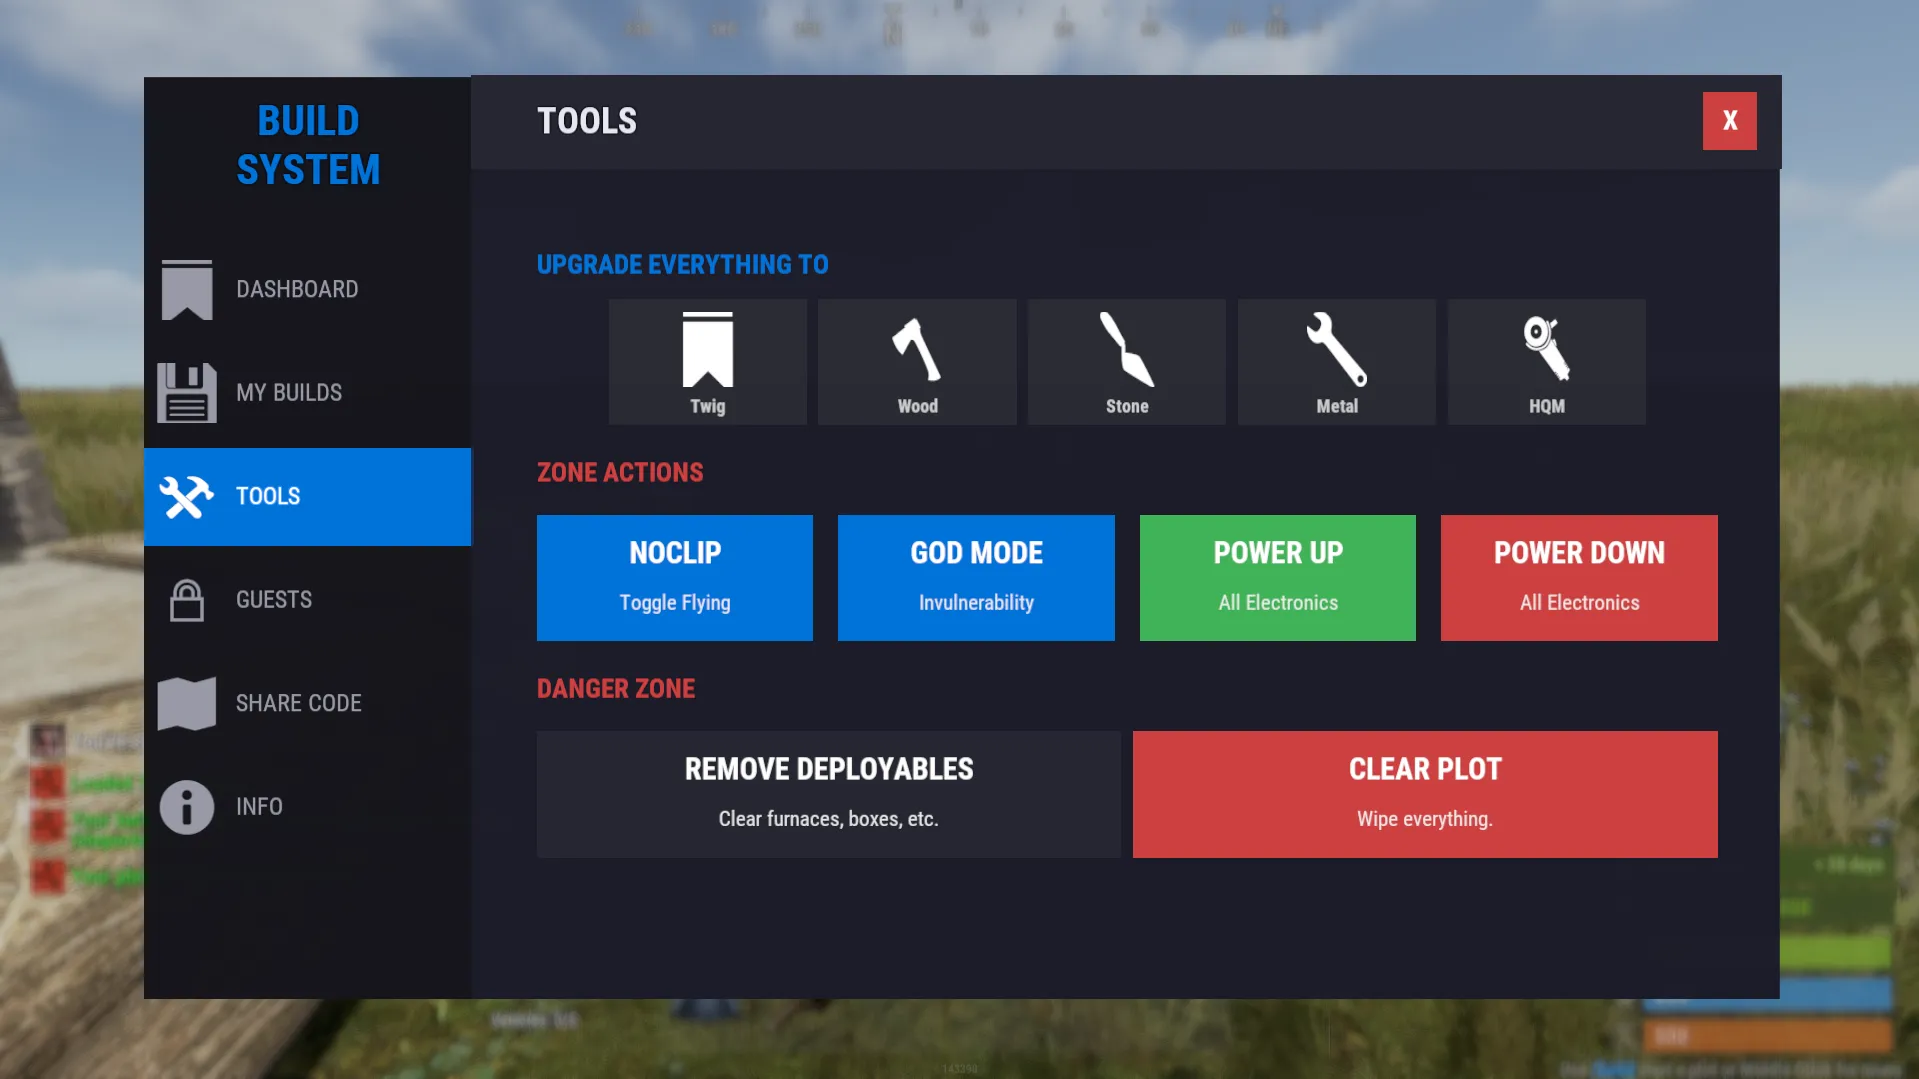Upgrade everything to Metal
This screenshot has width=1919, height=1079.
tap(1337, 362)
